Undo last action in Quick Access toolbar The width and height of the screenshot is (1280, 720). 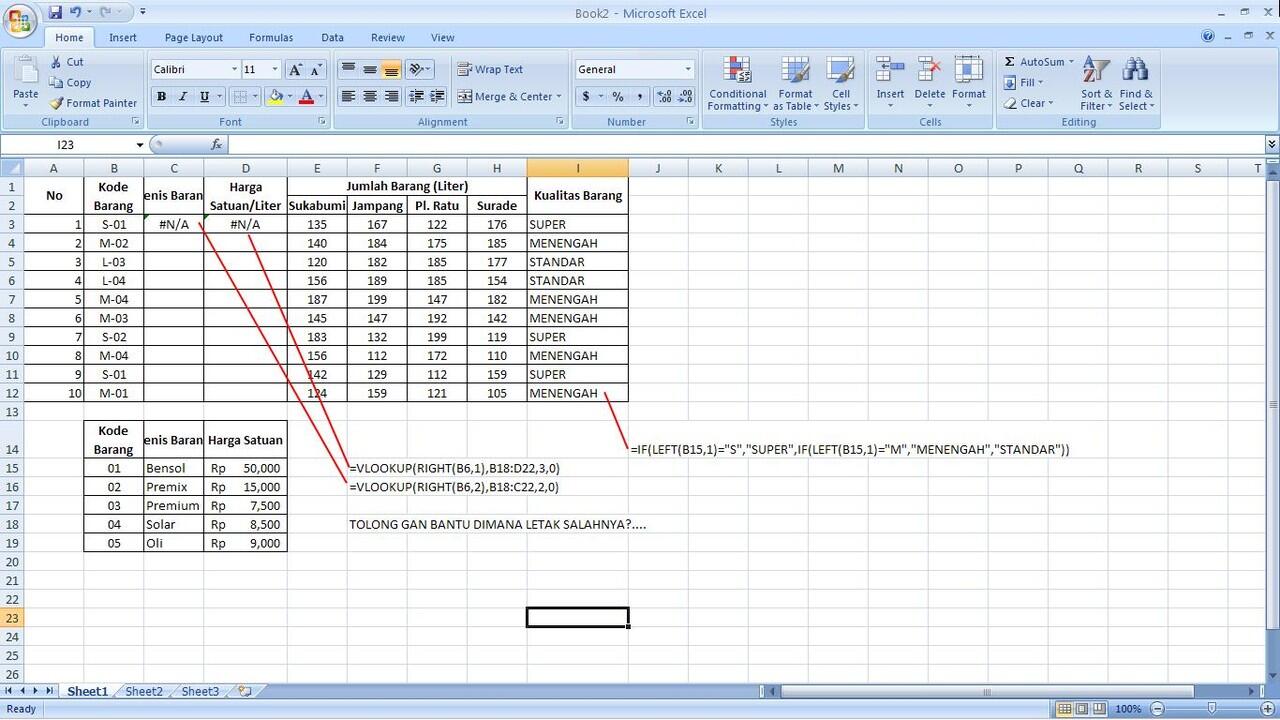click(75, 12)
